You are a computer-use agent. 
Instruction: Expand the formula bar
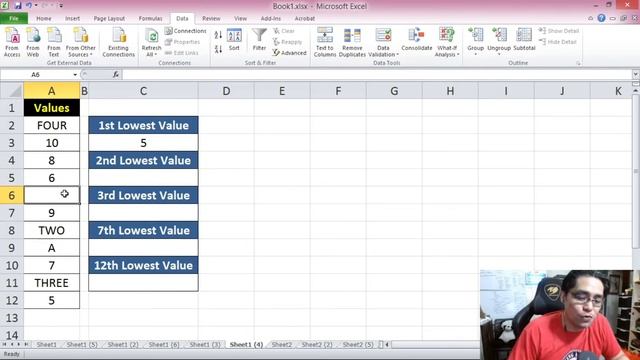(x=636, y=74)
